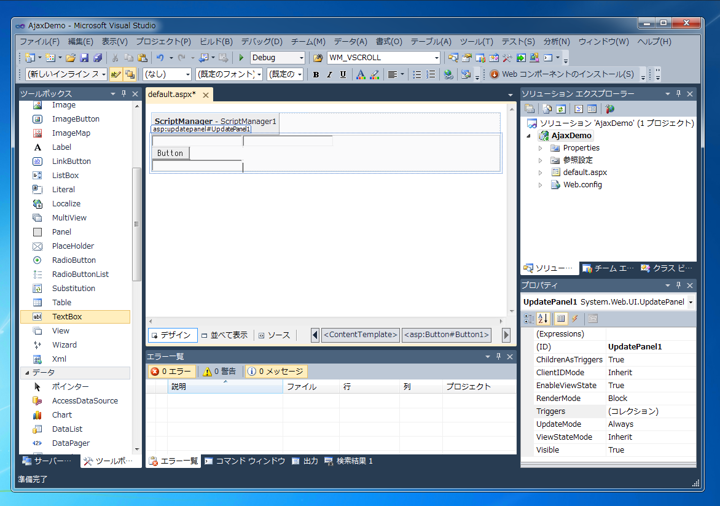Click the Button control in designer
The image size is (720, 506).
tap(170, 153)
